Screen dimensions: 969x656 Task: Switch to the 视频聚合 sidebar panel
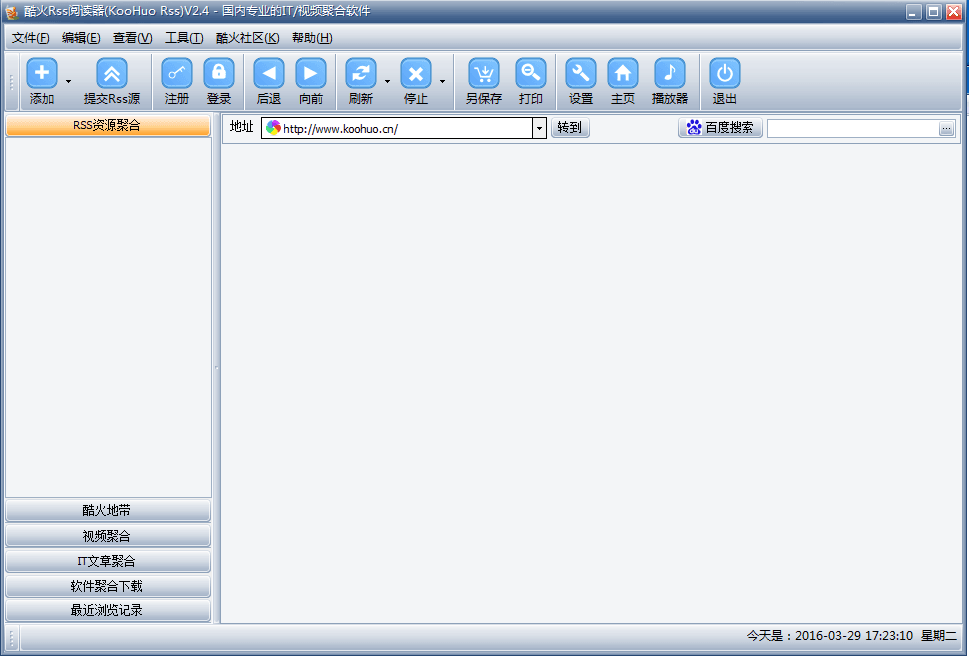(x=107, y=536)
